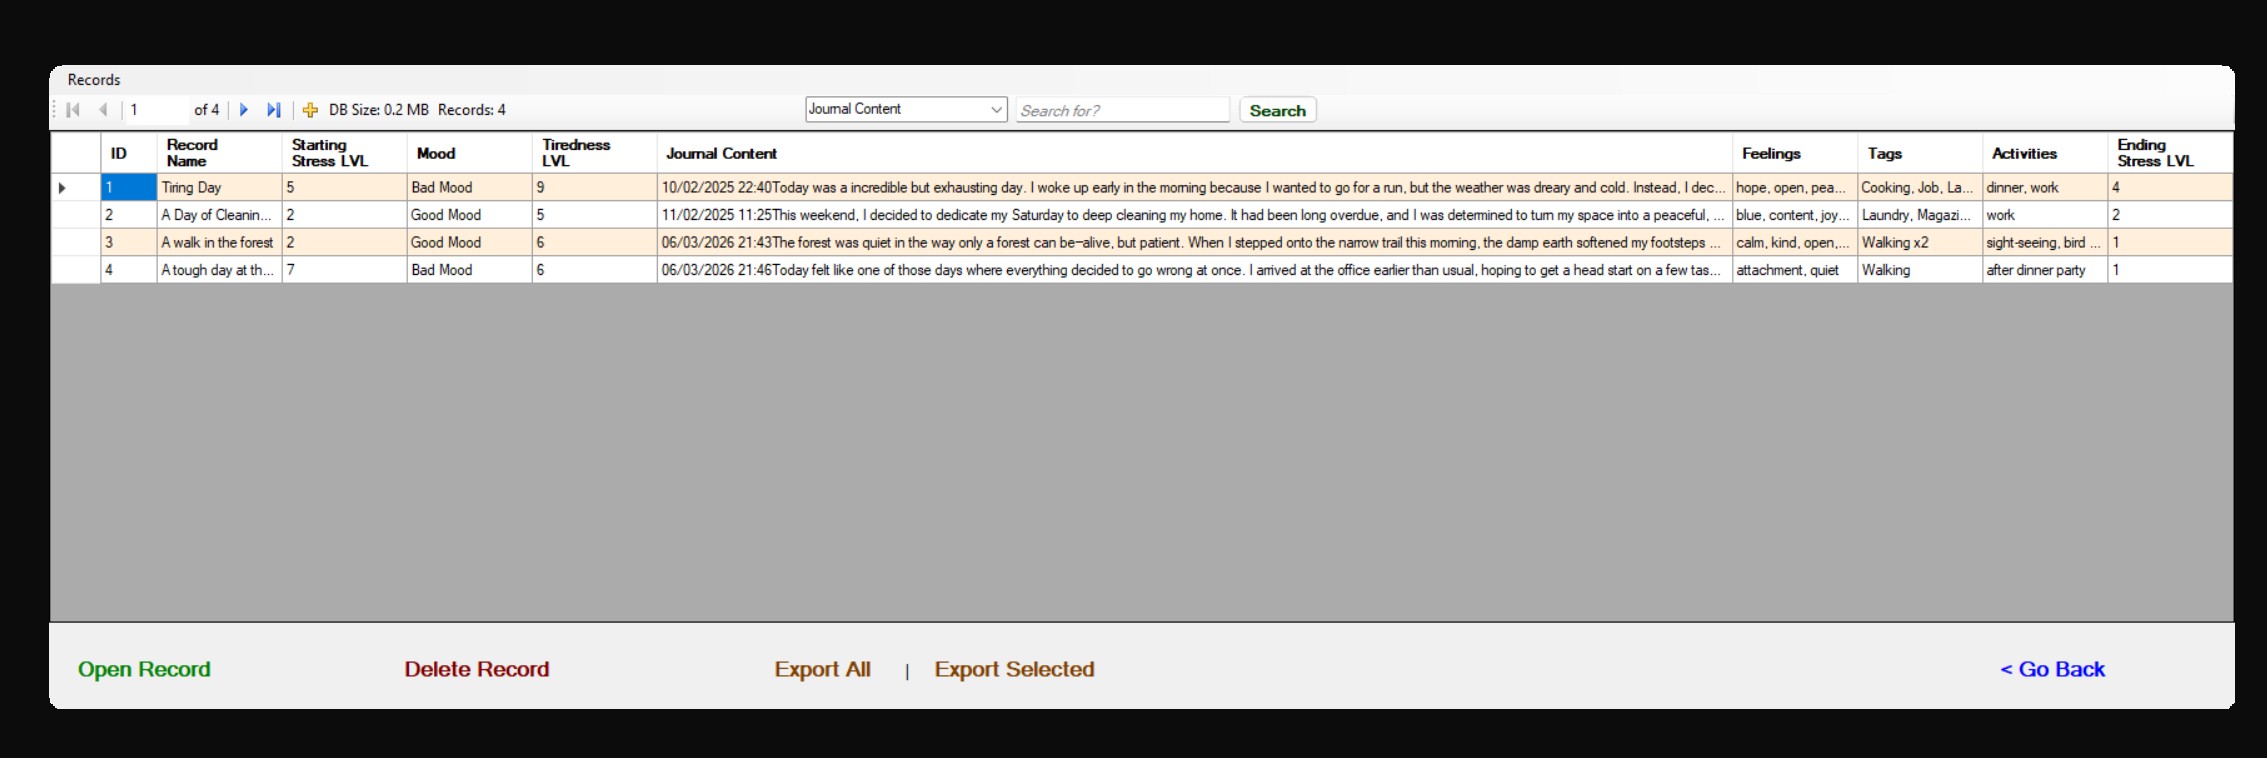Move to the previous record arrow
The height and width of the screenshot is (758, 2267).
(x=103, y=110)
